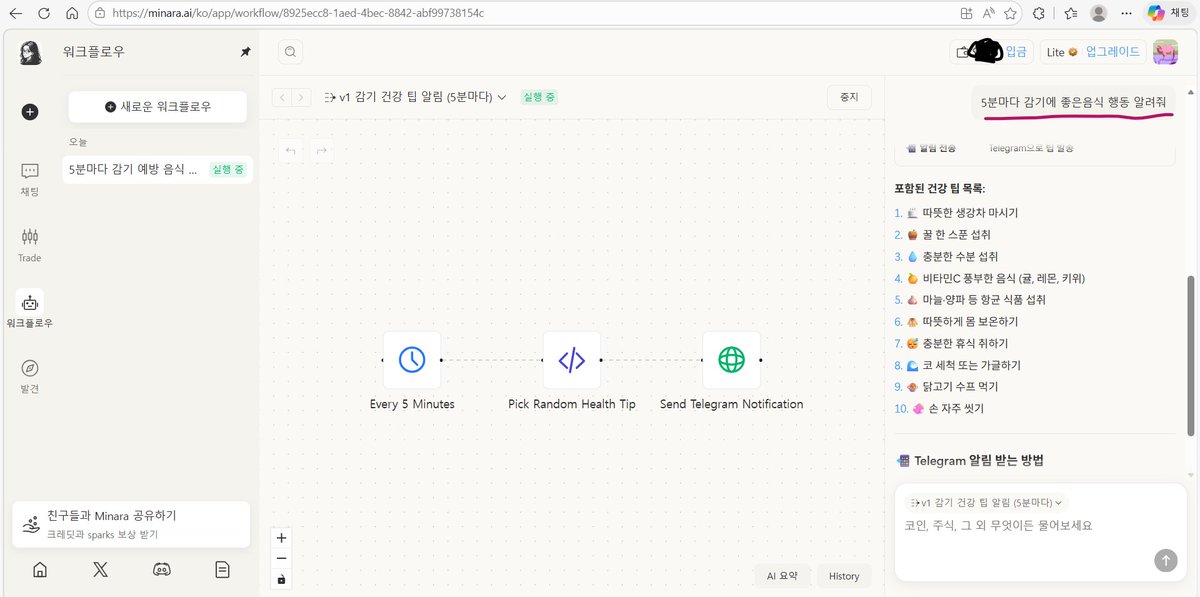Click the user message 5분마다 감기에 좋은음식

(x=1073, y=101)
